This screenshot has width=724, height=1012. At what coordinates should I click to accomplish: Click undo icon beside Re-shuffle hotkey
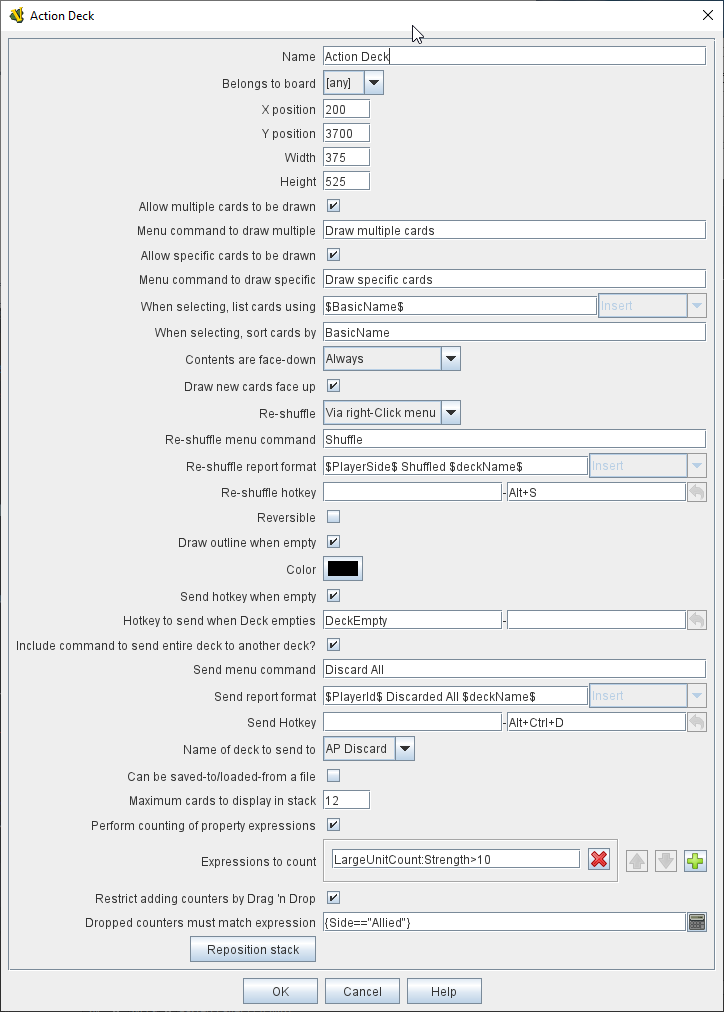(x=697, y=492)
